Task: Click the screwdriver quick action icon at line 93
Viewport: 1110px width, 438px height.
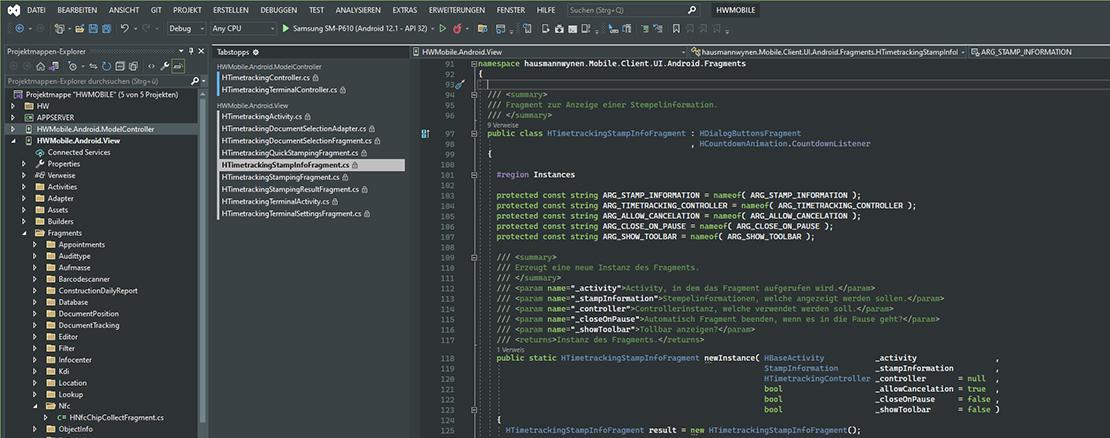Action: pos(458,84)
